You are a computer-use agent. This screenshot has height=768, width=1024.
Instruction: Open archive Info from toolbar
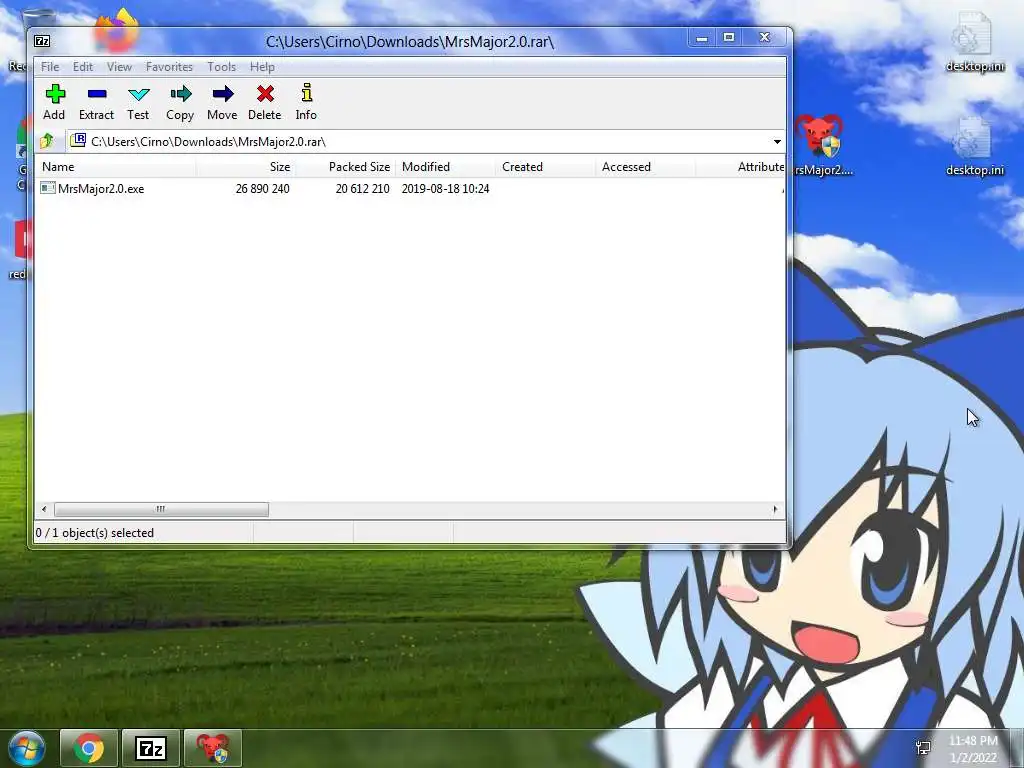(306, 102)
